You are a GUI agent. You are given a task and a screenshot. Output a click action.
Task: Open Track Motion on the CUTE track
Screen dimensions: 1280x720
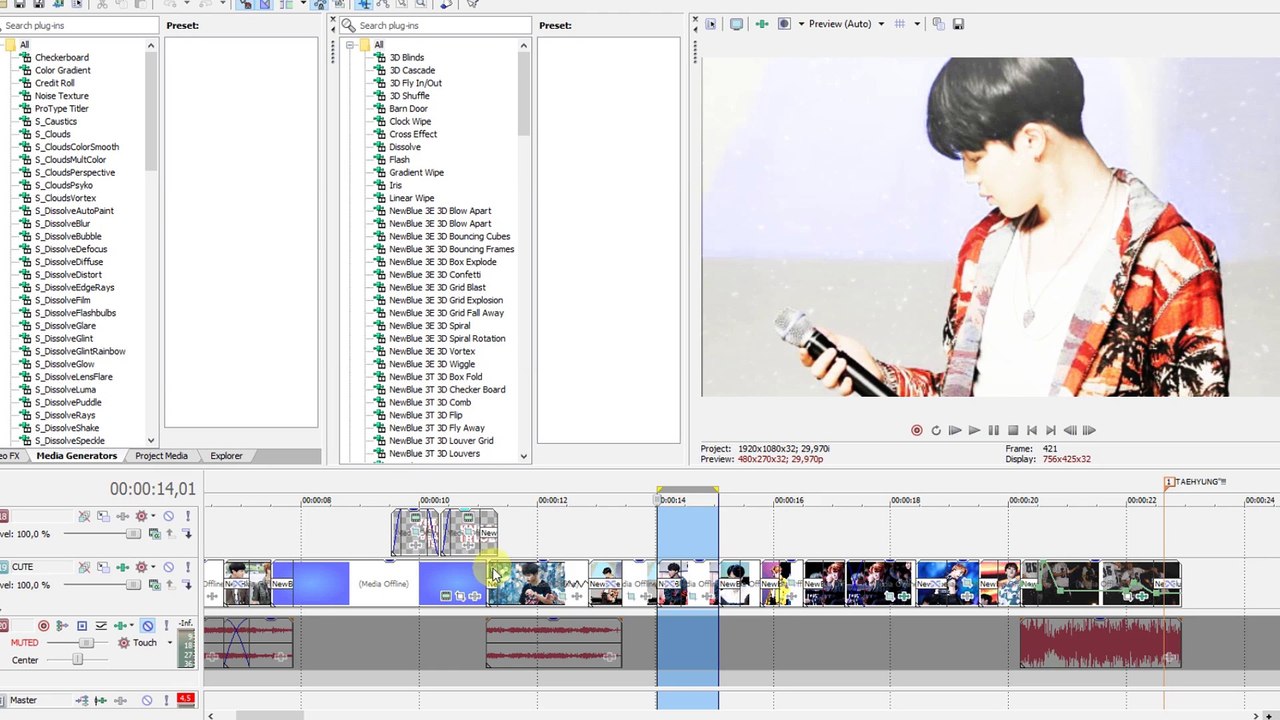point(103,567)
